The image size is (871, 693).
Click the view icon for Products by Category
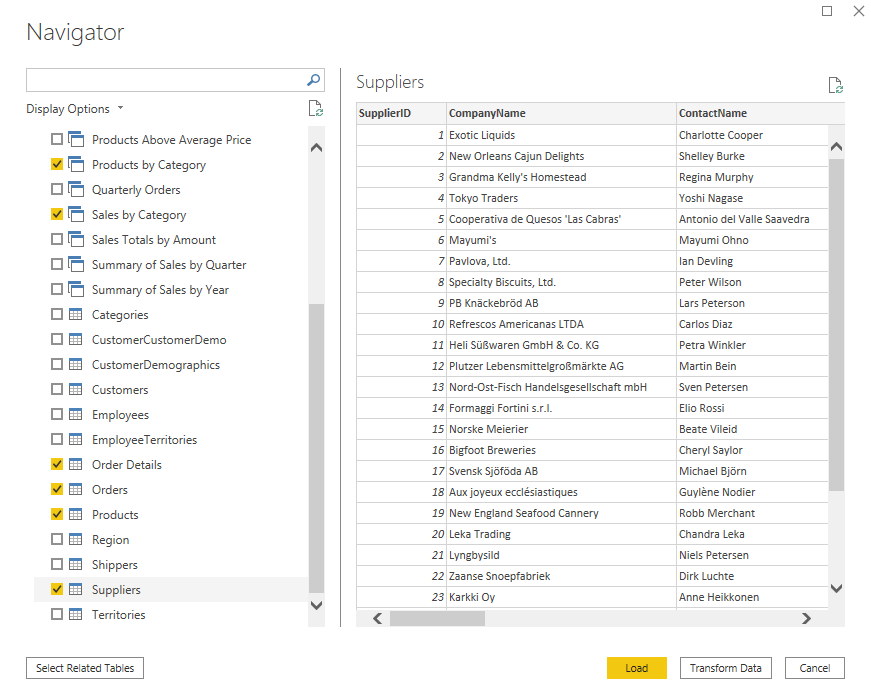tap(76, 164)
